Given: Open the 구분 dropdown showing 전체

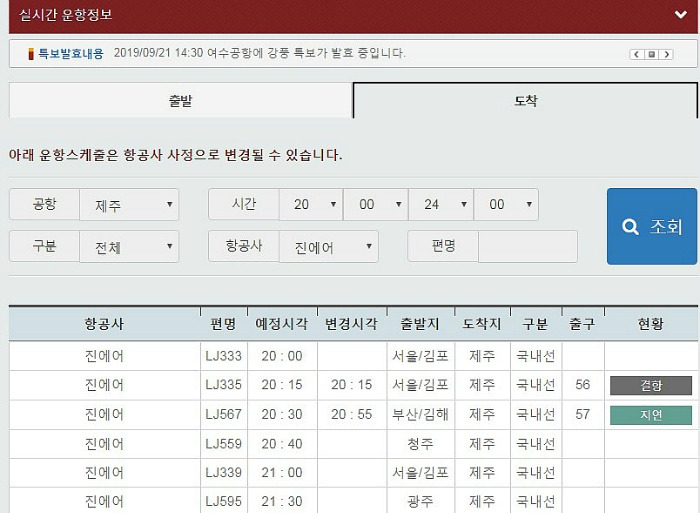Looking at the screenshot, I should [x=129, y=246].
